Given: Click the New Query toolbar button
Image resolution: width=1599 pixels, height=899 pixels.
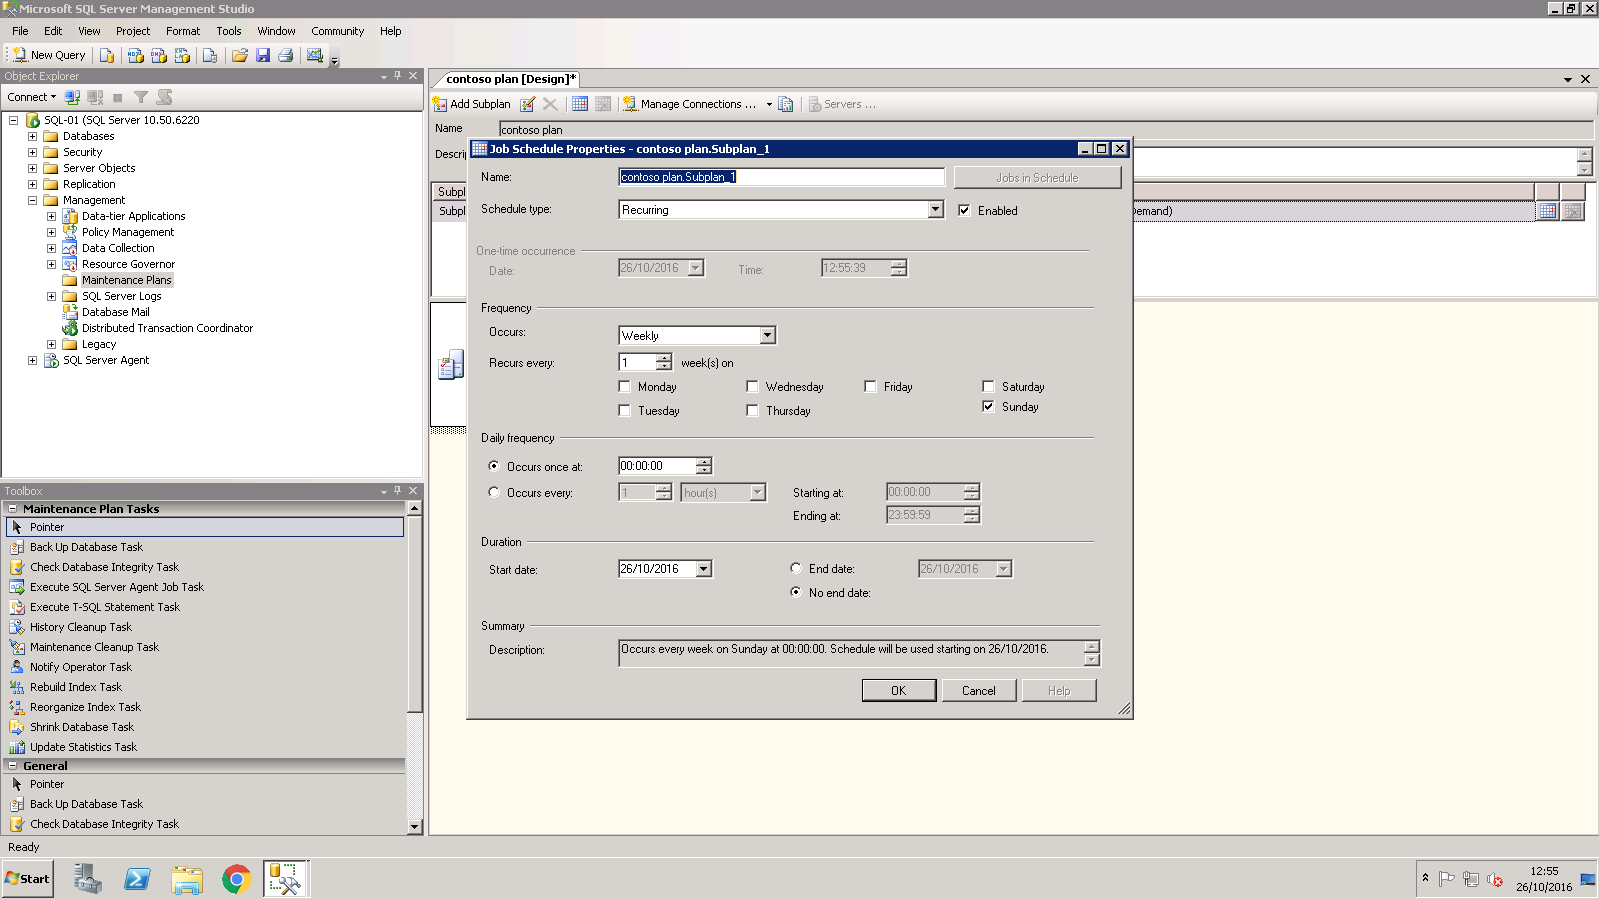Looking at the screenshot, I should 49,55.
